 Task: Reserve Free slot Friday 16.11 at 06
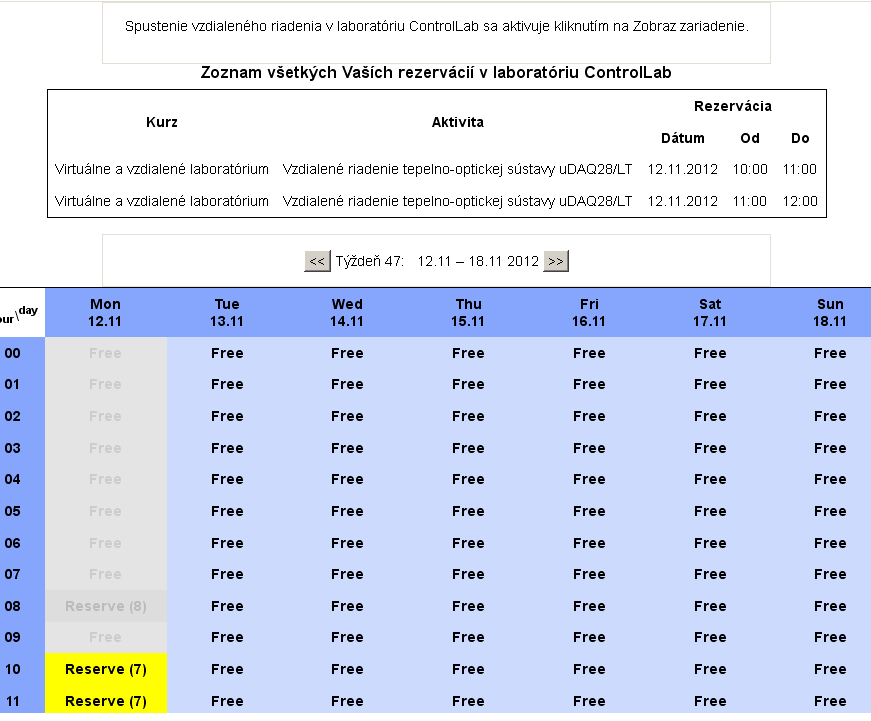pos(589,543)
